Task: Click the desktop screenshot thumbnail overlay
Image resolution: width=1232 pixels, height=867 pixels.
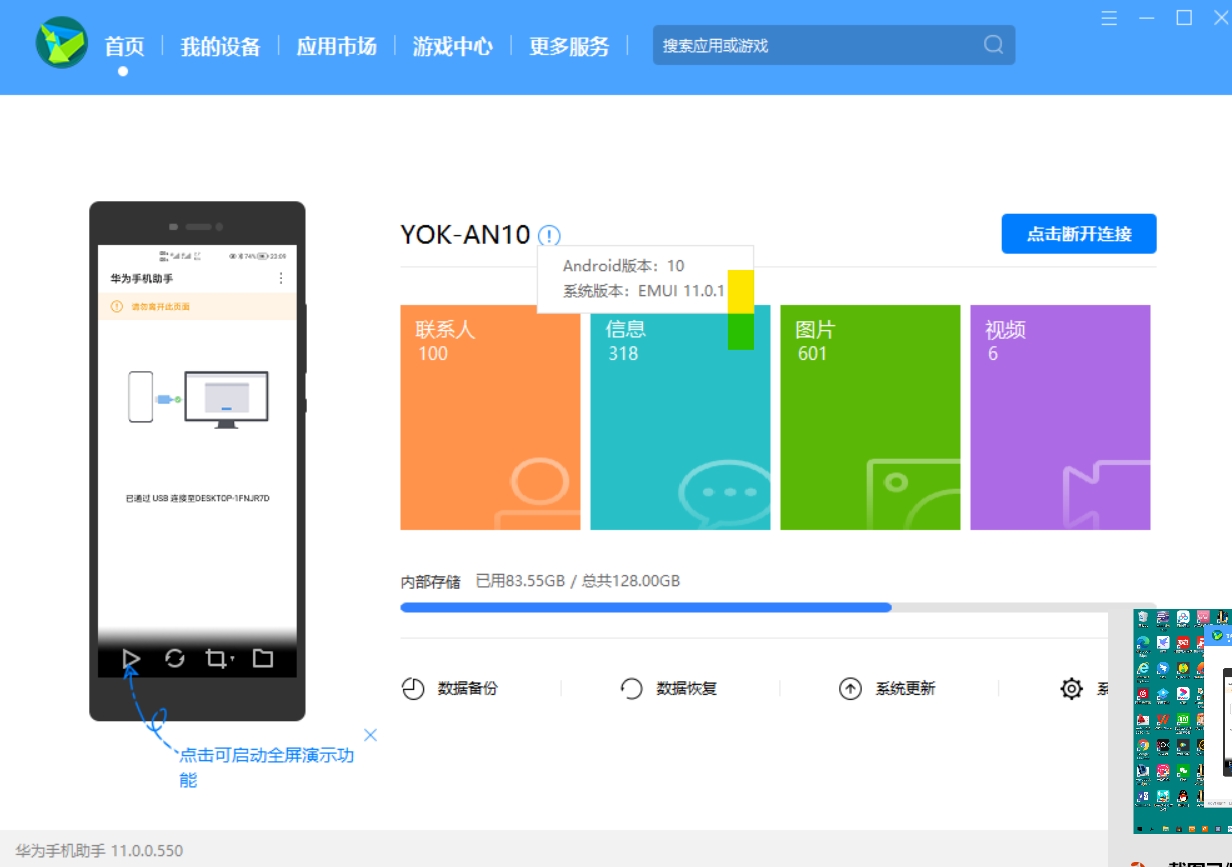Action: point(1182,721)
